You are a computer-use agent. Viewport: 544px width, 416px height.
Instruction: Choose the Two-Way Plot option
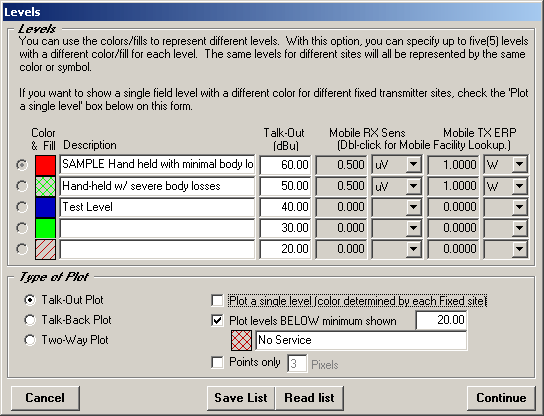[x=30, y=340]
